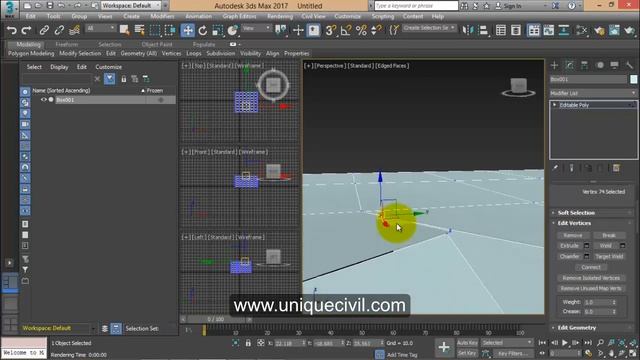This screenshot has width=640, height=360.
Task: Open the Rendering menu
Action: point(280,16)
